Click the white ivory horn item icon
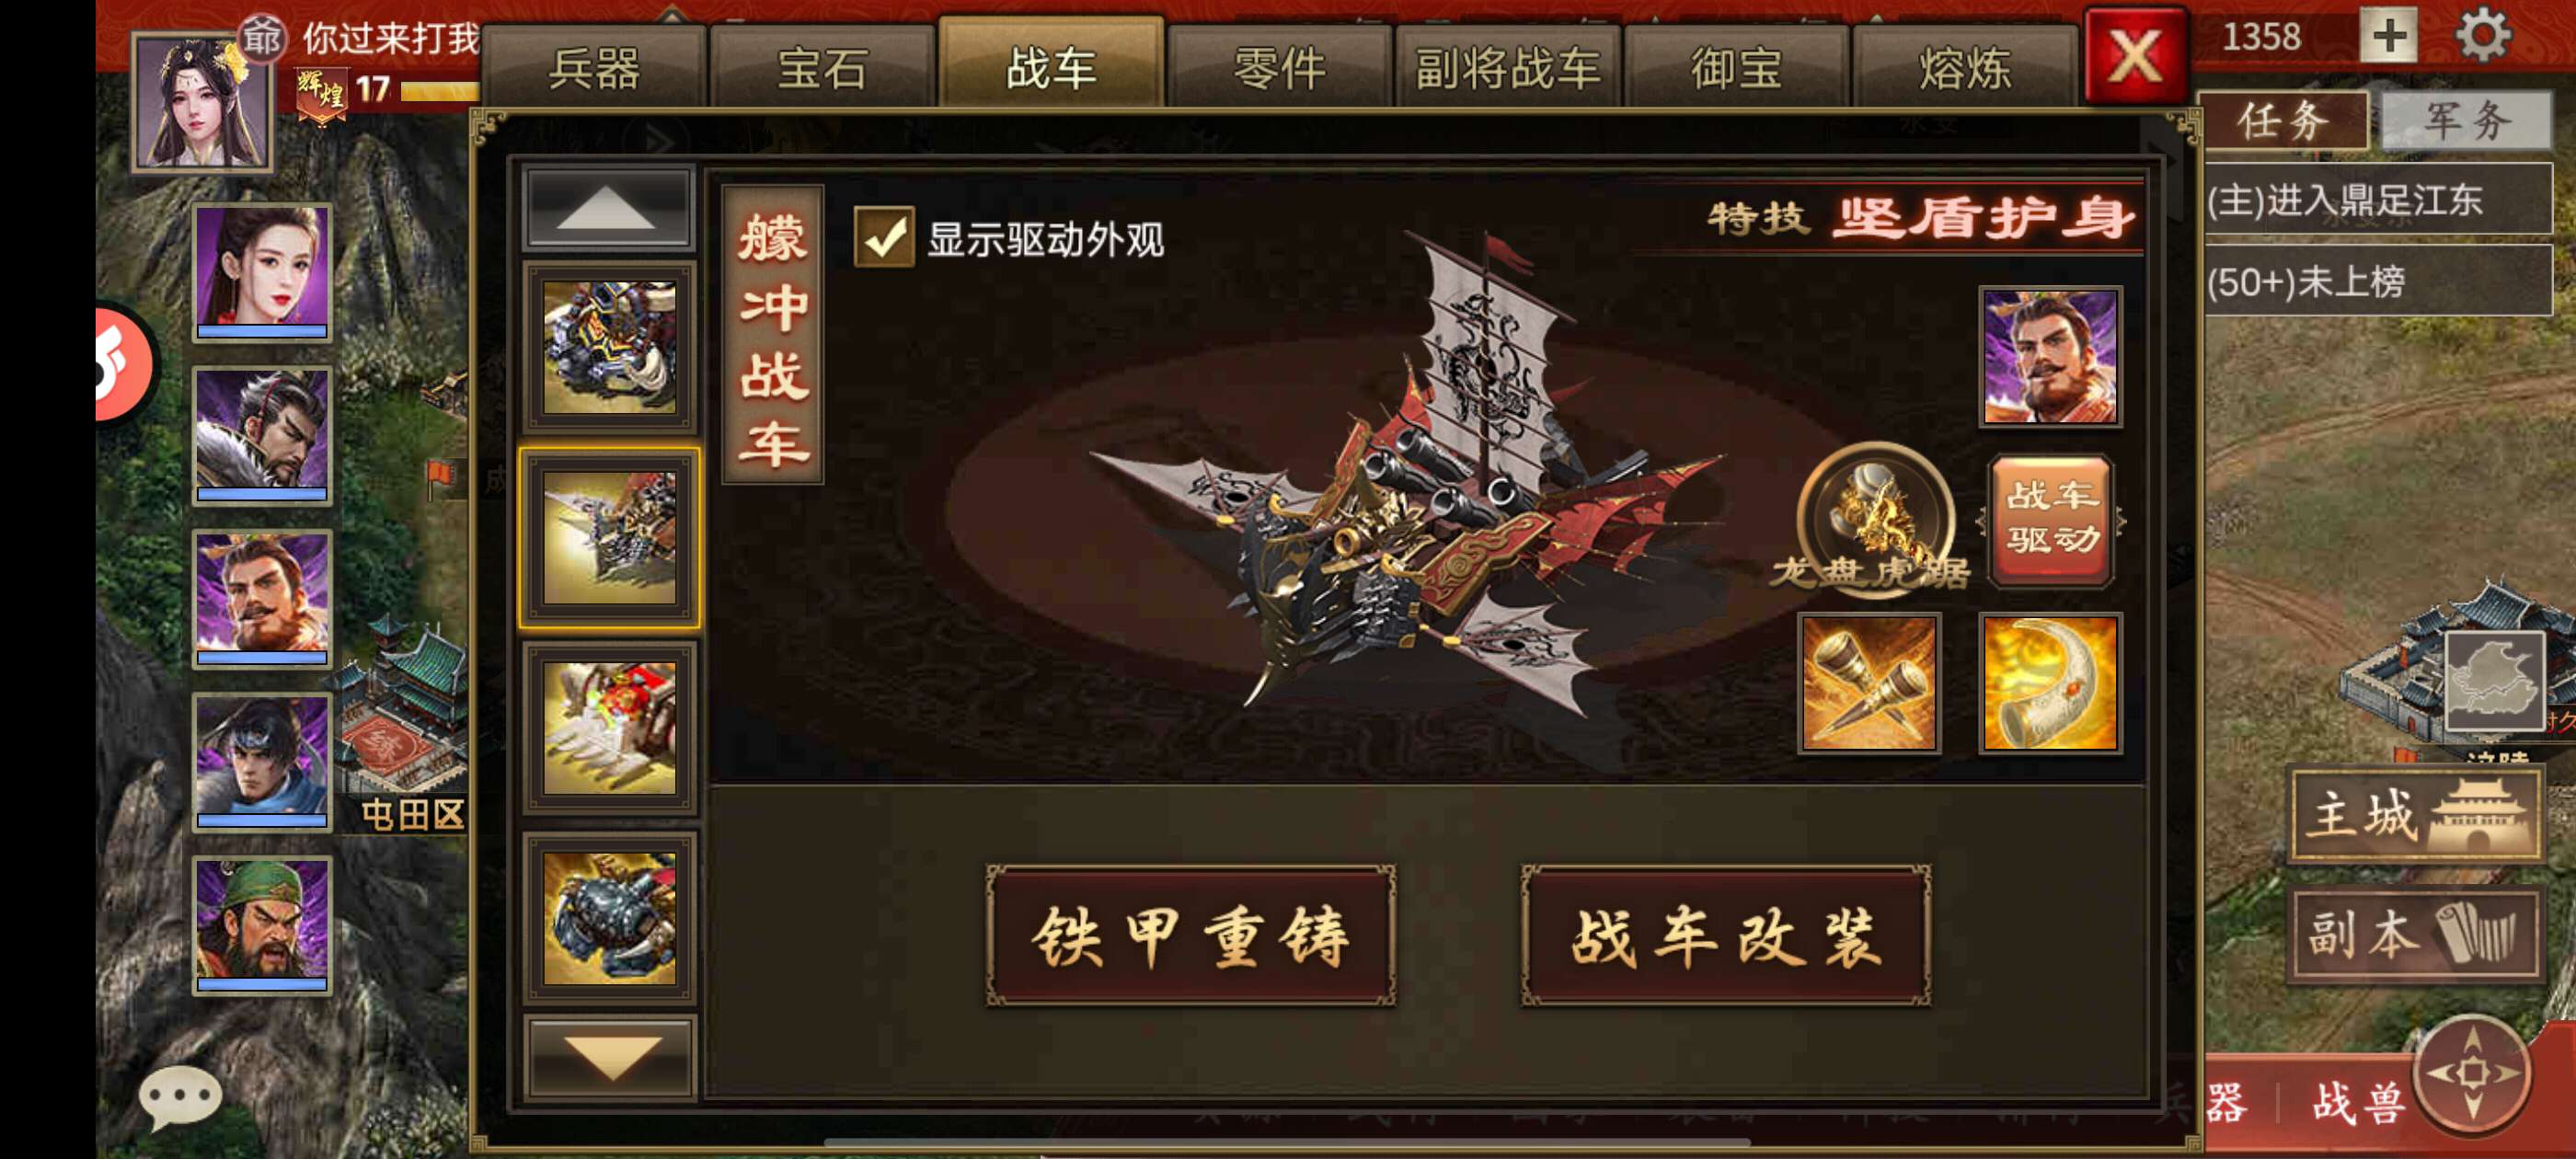This screenshot has width=2576, height=1159. (x=2050, y=683)
